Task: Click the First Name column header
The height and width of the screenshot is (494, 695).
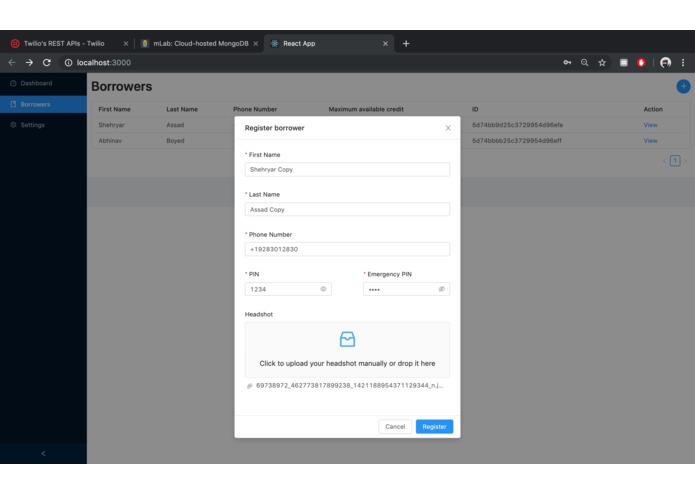Action: [x=114, y=109]
